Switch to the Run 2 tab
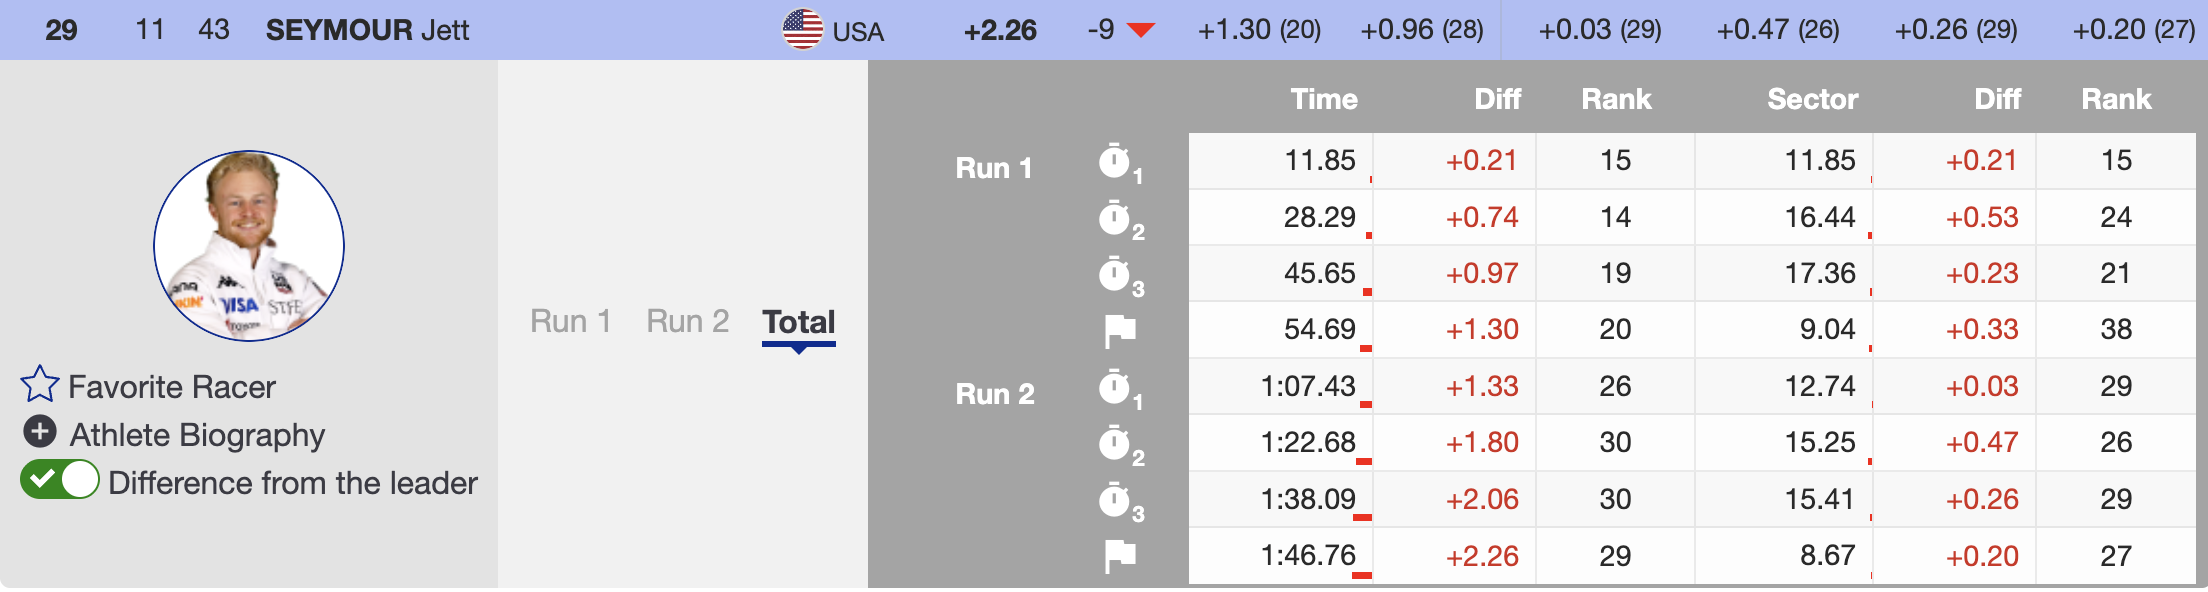 click(688, 322)
